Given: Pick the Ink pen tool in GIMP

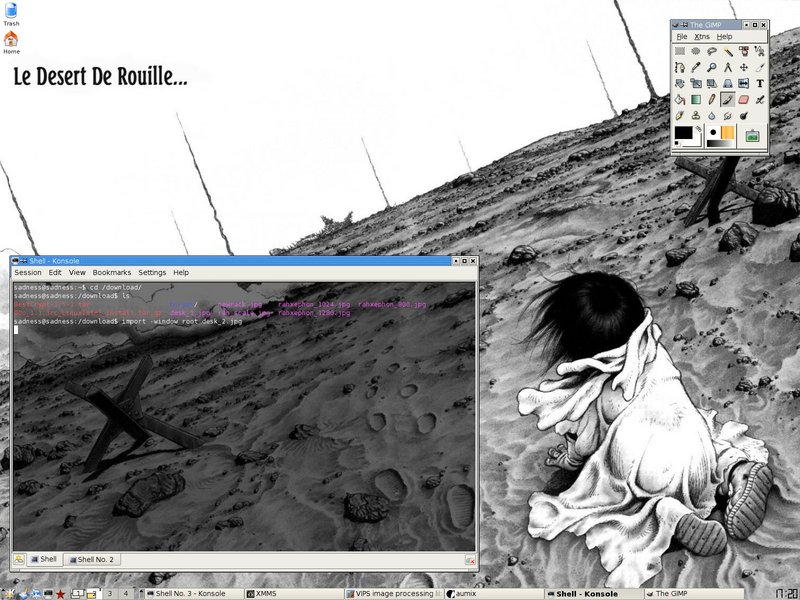Looking at the screenshot, I should tap(680, 116).
